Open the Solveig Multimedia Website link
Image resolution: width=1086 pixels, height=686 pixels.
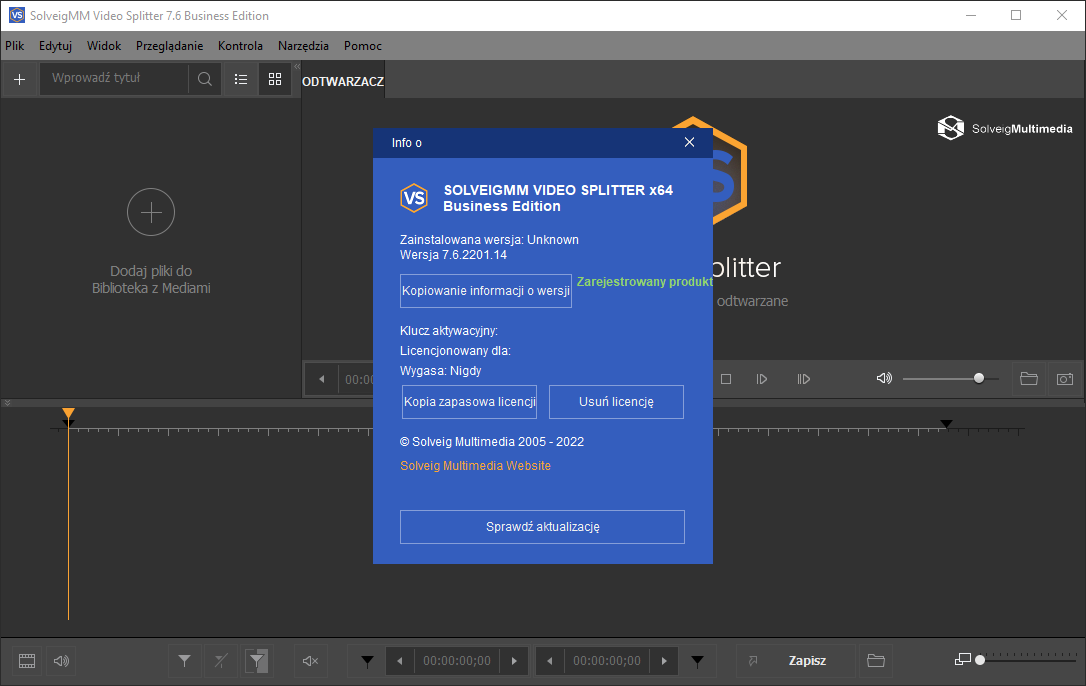[476, 466]
